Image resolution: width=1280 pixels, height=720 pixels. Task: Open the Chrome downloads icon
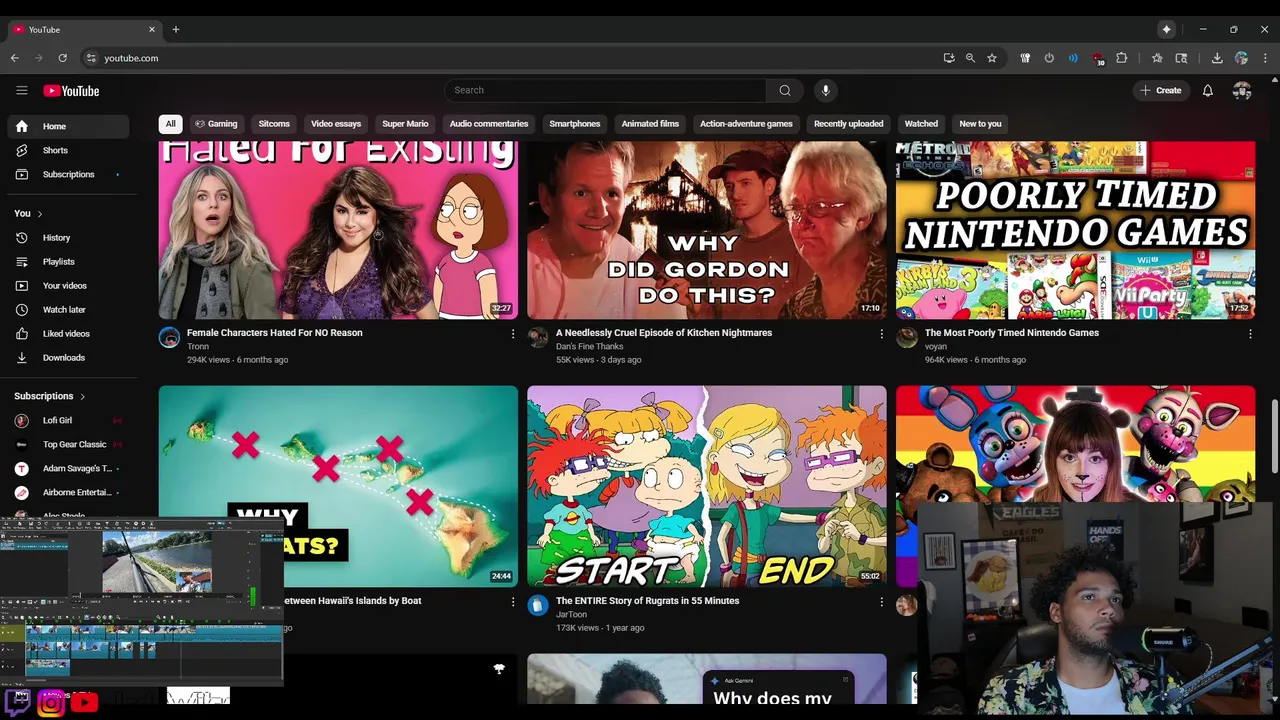click(x=1217, y=58)
